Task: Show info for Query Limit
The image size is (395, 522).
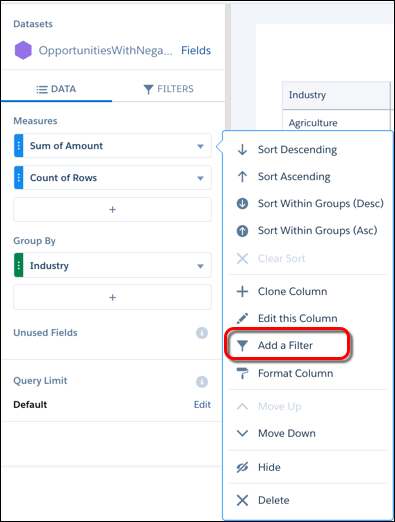Action: click(x=202, y=381)
